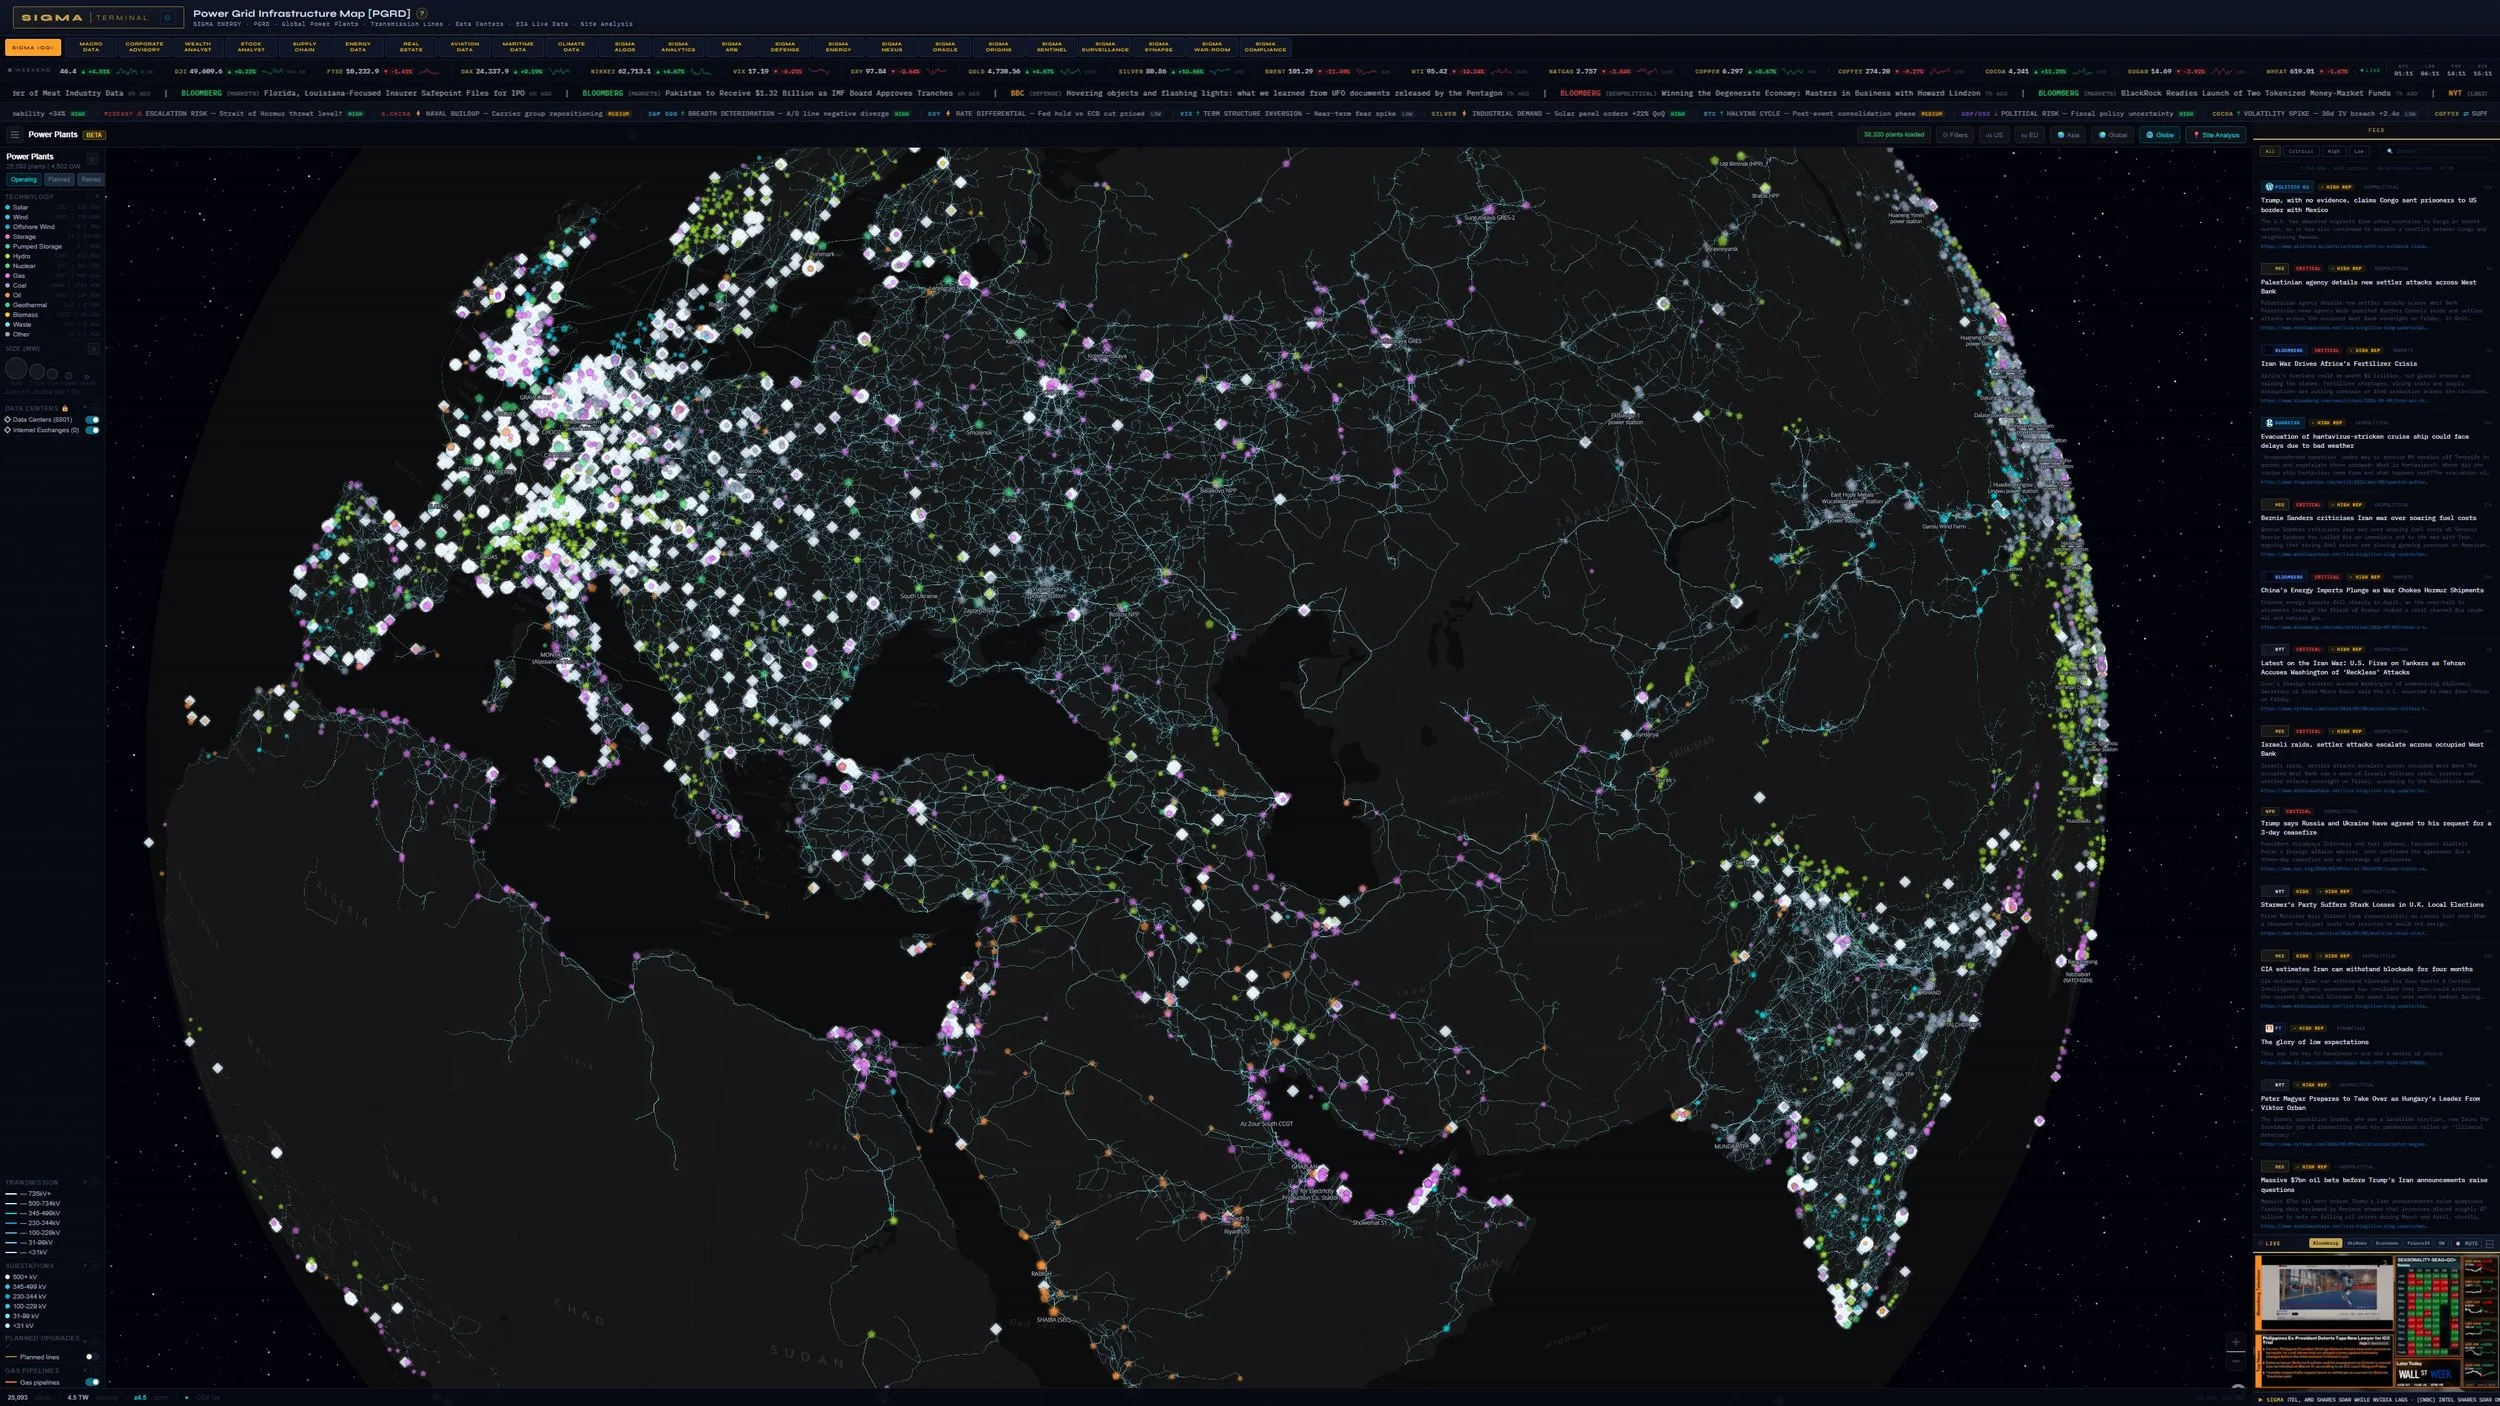Click the zoom in plus button on the map
This screenshot has width=2500, height=1406.
pyautogui.click(x=2236, y=1342)
